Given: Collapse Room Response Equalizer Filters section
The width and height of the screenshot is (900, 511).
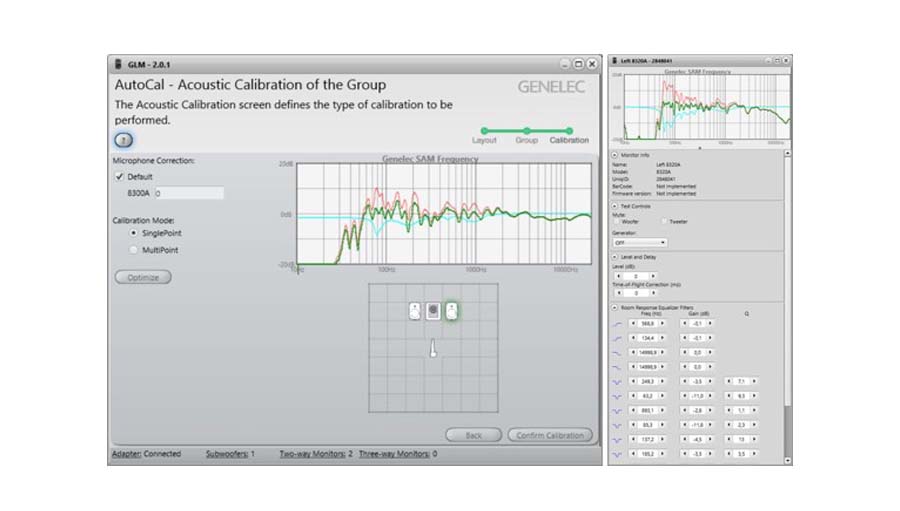Looking at the screenshot, I should 615,308.
